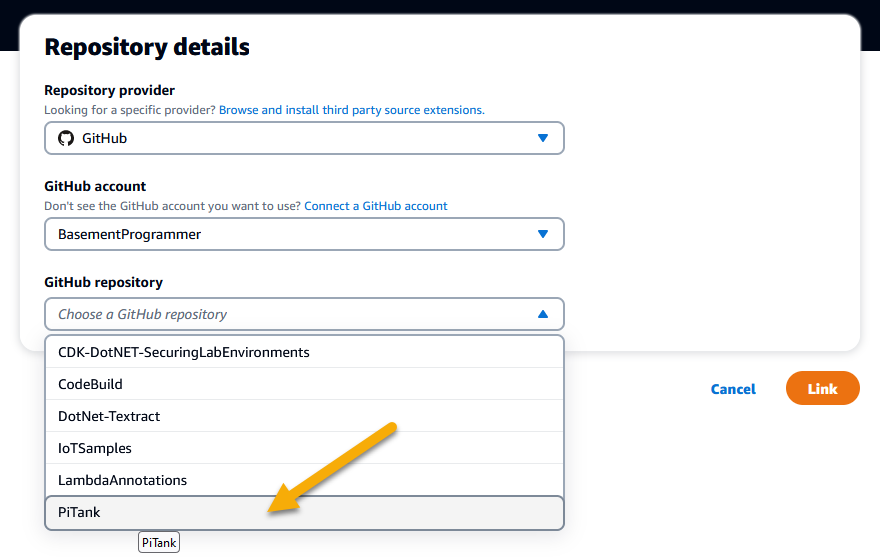Image resolution: width=880 pixels, height=559 pixels.
Task: Click the GitHub logo icon in provider field
Action: pos(66,138)
